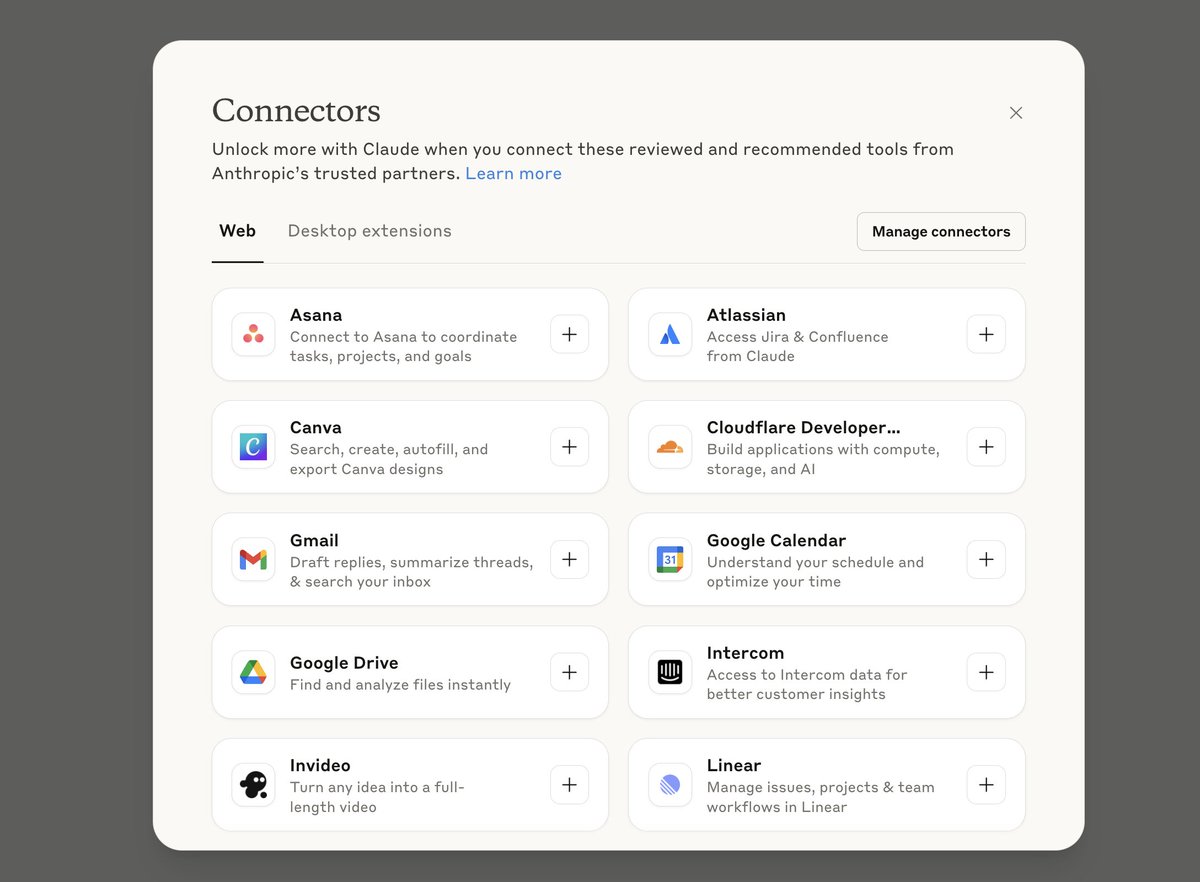The image size is (1200, 882).
Task: Click the Google Calendar logo icon
Action: 670,559
